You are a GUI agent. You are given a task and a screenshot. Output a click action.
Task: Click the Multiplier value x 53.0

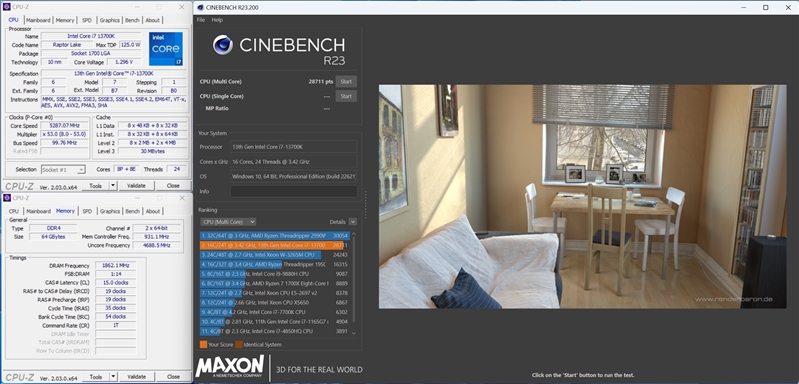[65, 134]
